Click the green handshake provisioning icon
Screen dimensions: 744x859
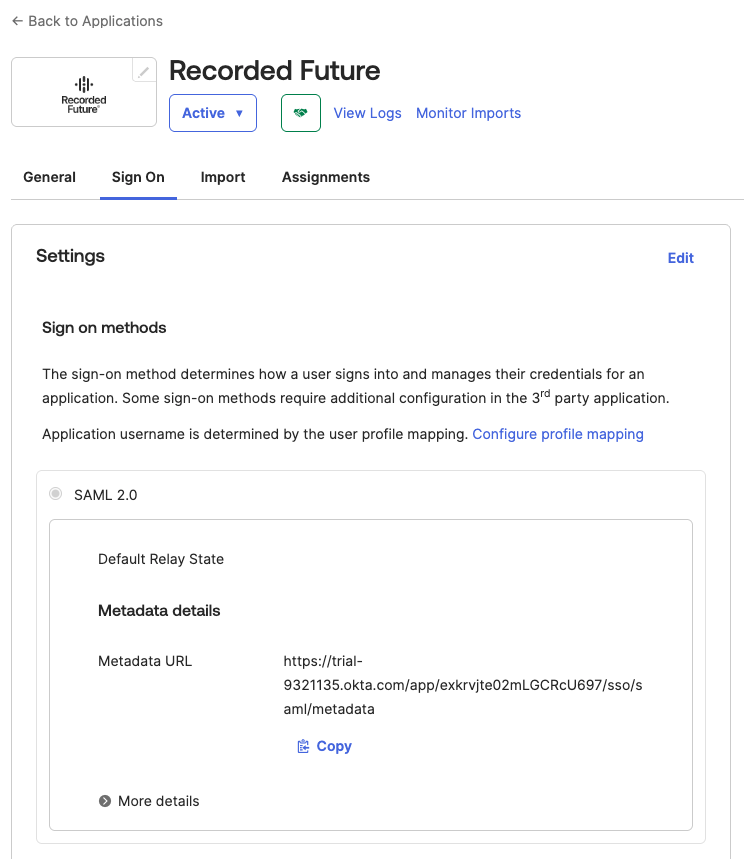click(300, 113)
